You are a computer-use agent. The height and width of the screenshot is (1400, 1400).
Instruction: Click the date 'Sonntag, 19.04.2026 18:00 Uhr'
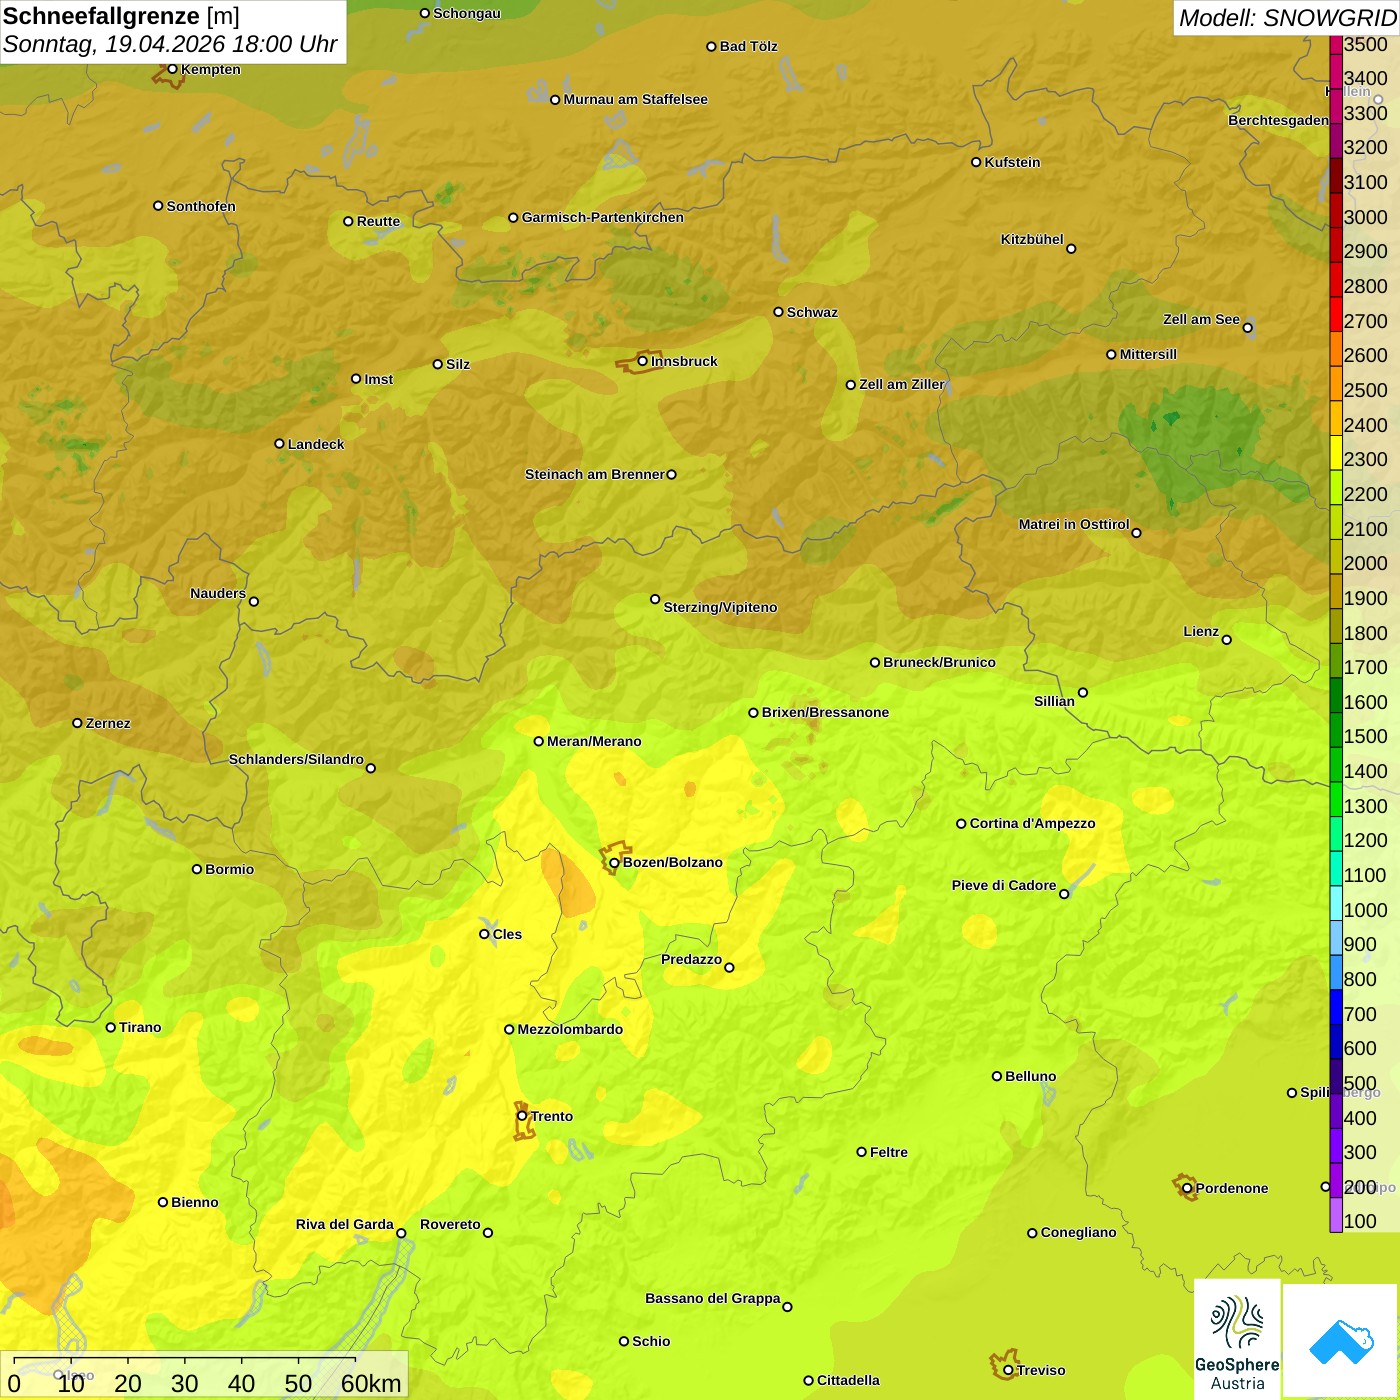[x=170, y=45]
